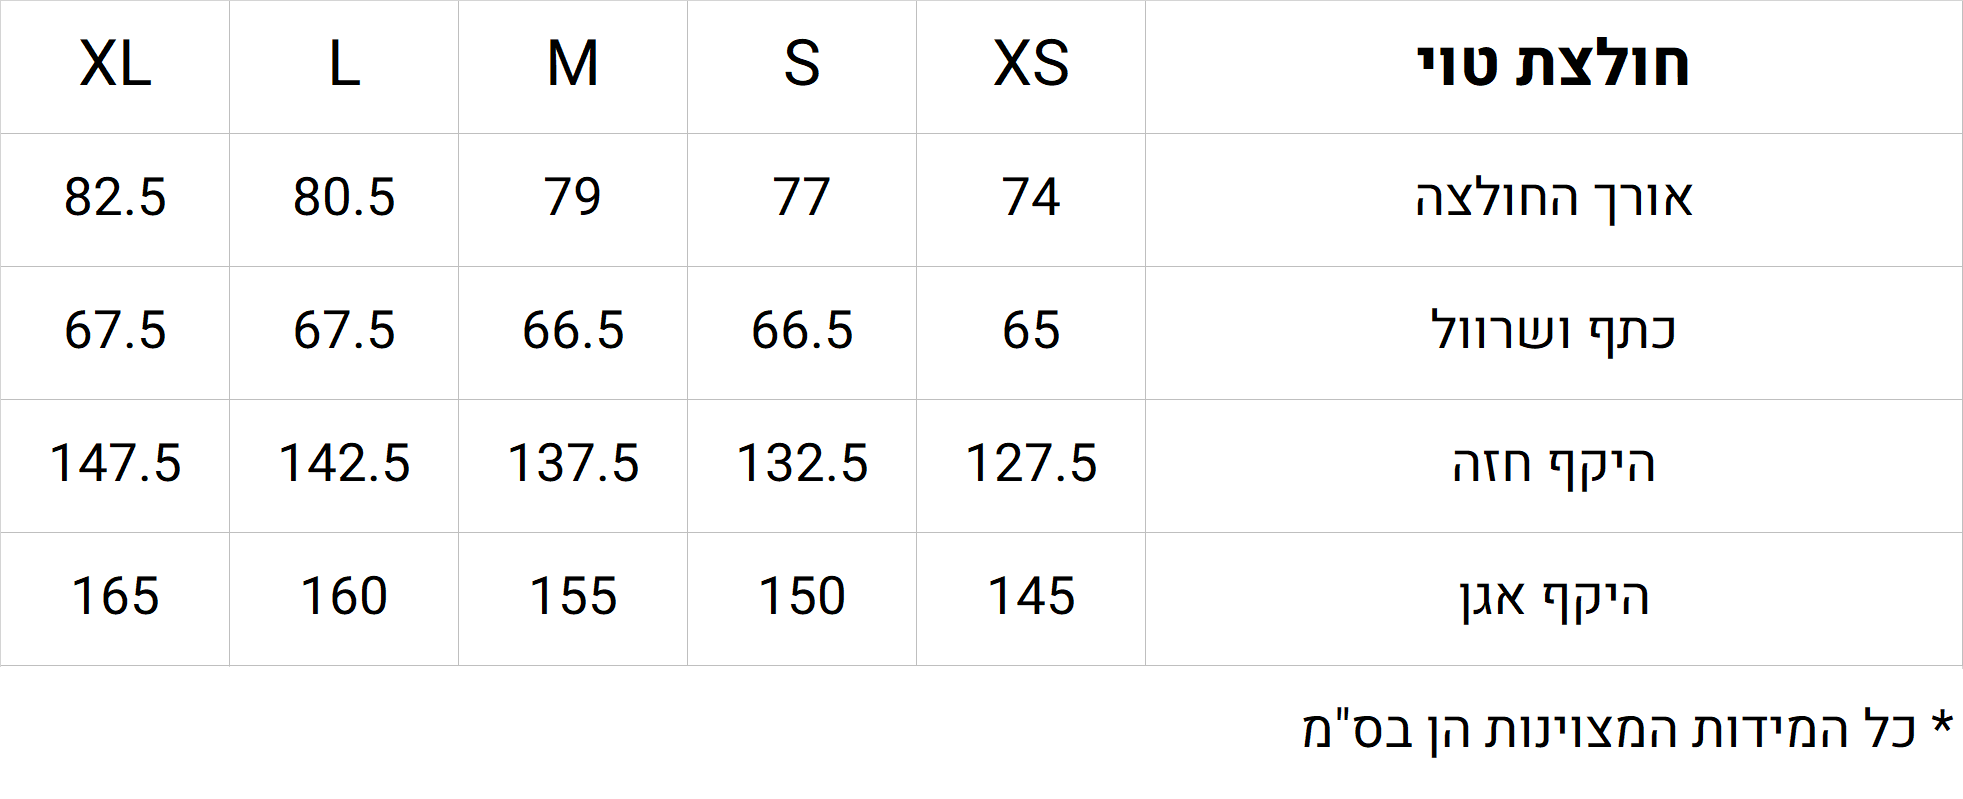This screenshot has width=1963, height=799.
Task: Click the row label היקף אגן
Action: click(x=1553, y=598)
